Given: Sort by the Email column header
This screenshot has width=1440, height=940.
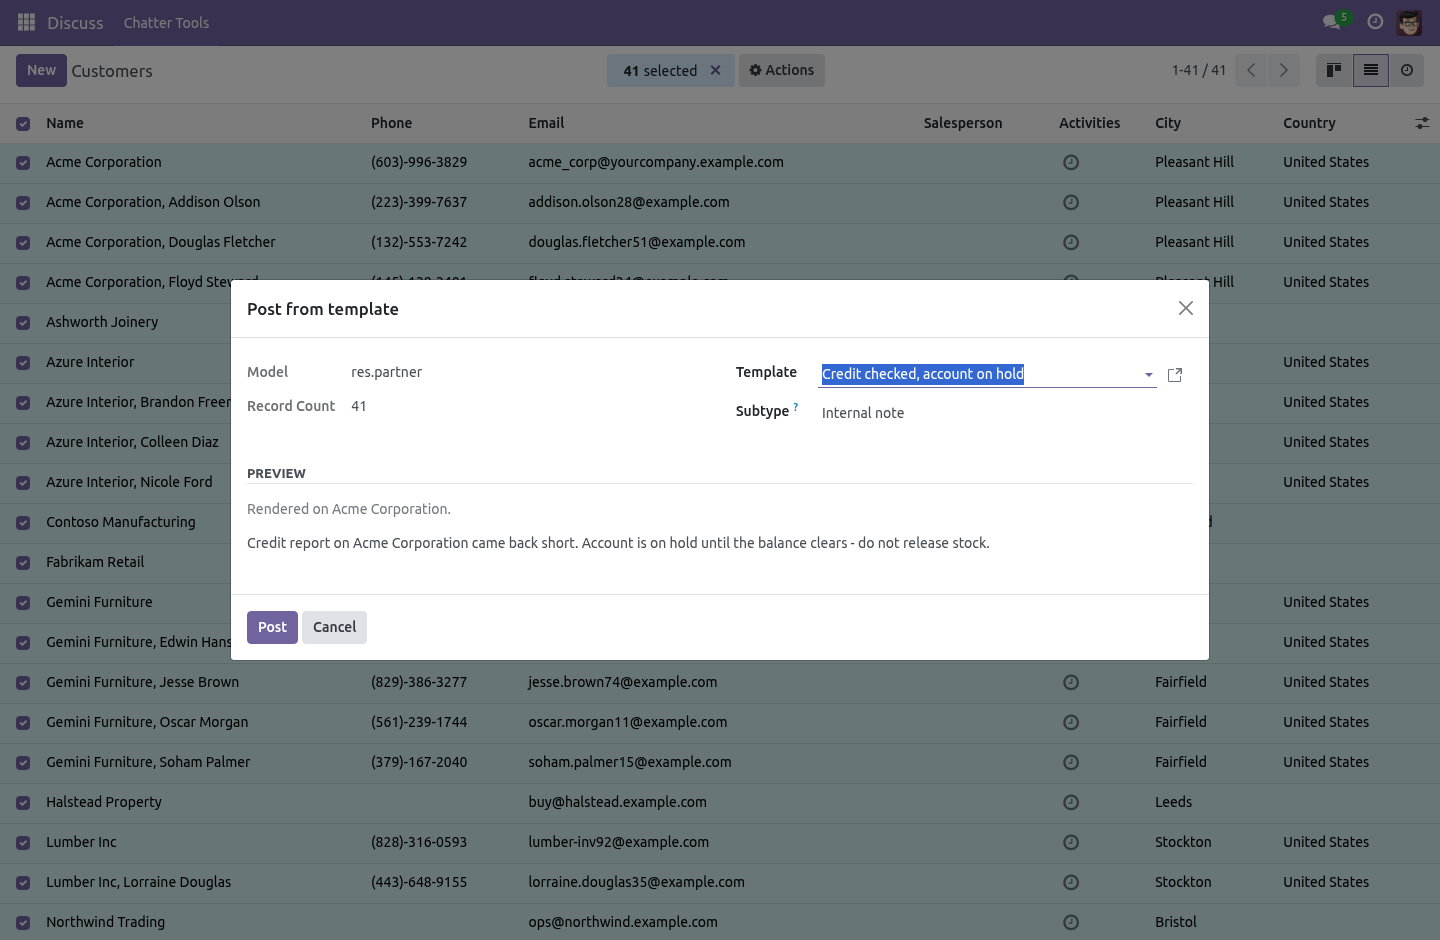Looking at the screenshot, I should pyautogui.click(x=546, y=123).
